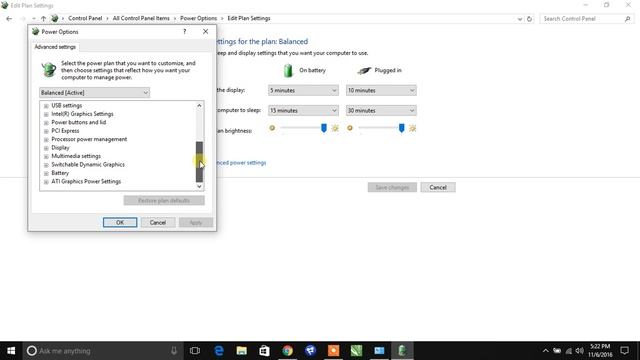Click Control Panel breadcrumb
The height and width of the screenshot is (360, 640).
pos(85,18)
